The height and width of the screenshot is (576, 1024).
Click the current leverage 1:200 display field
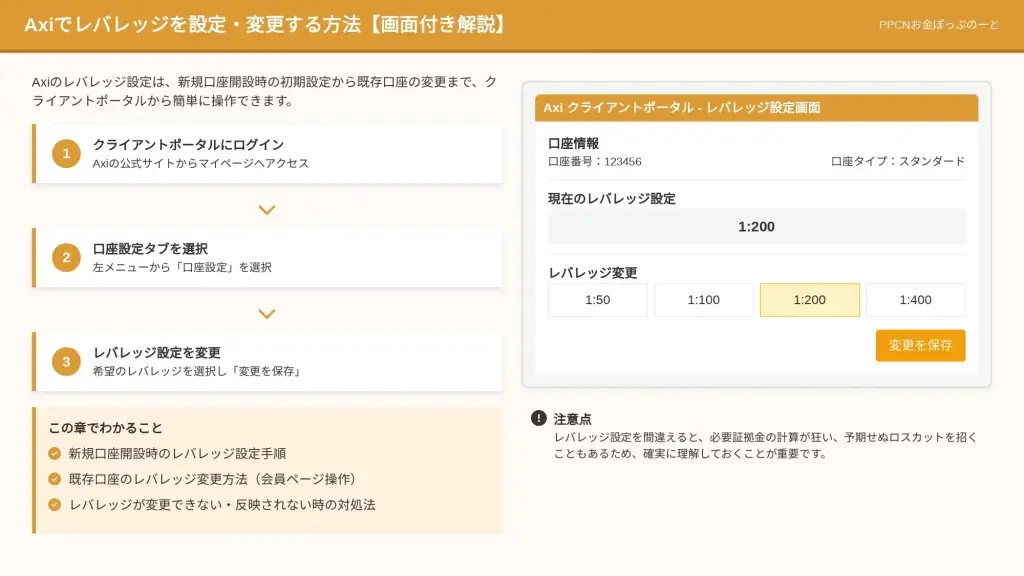756,227
